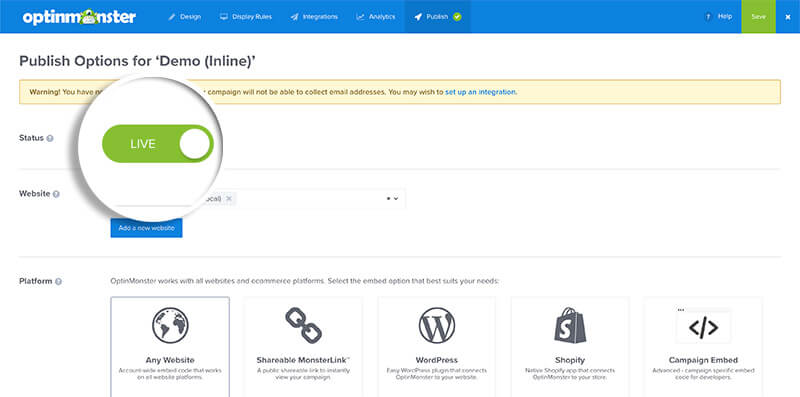Click the green checkmark on Publish

click(x=457, y=17)
